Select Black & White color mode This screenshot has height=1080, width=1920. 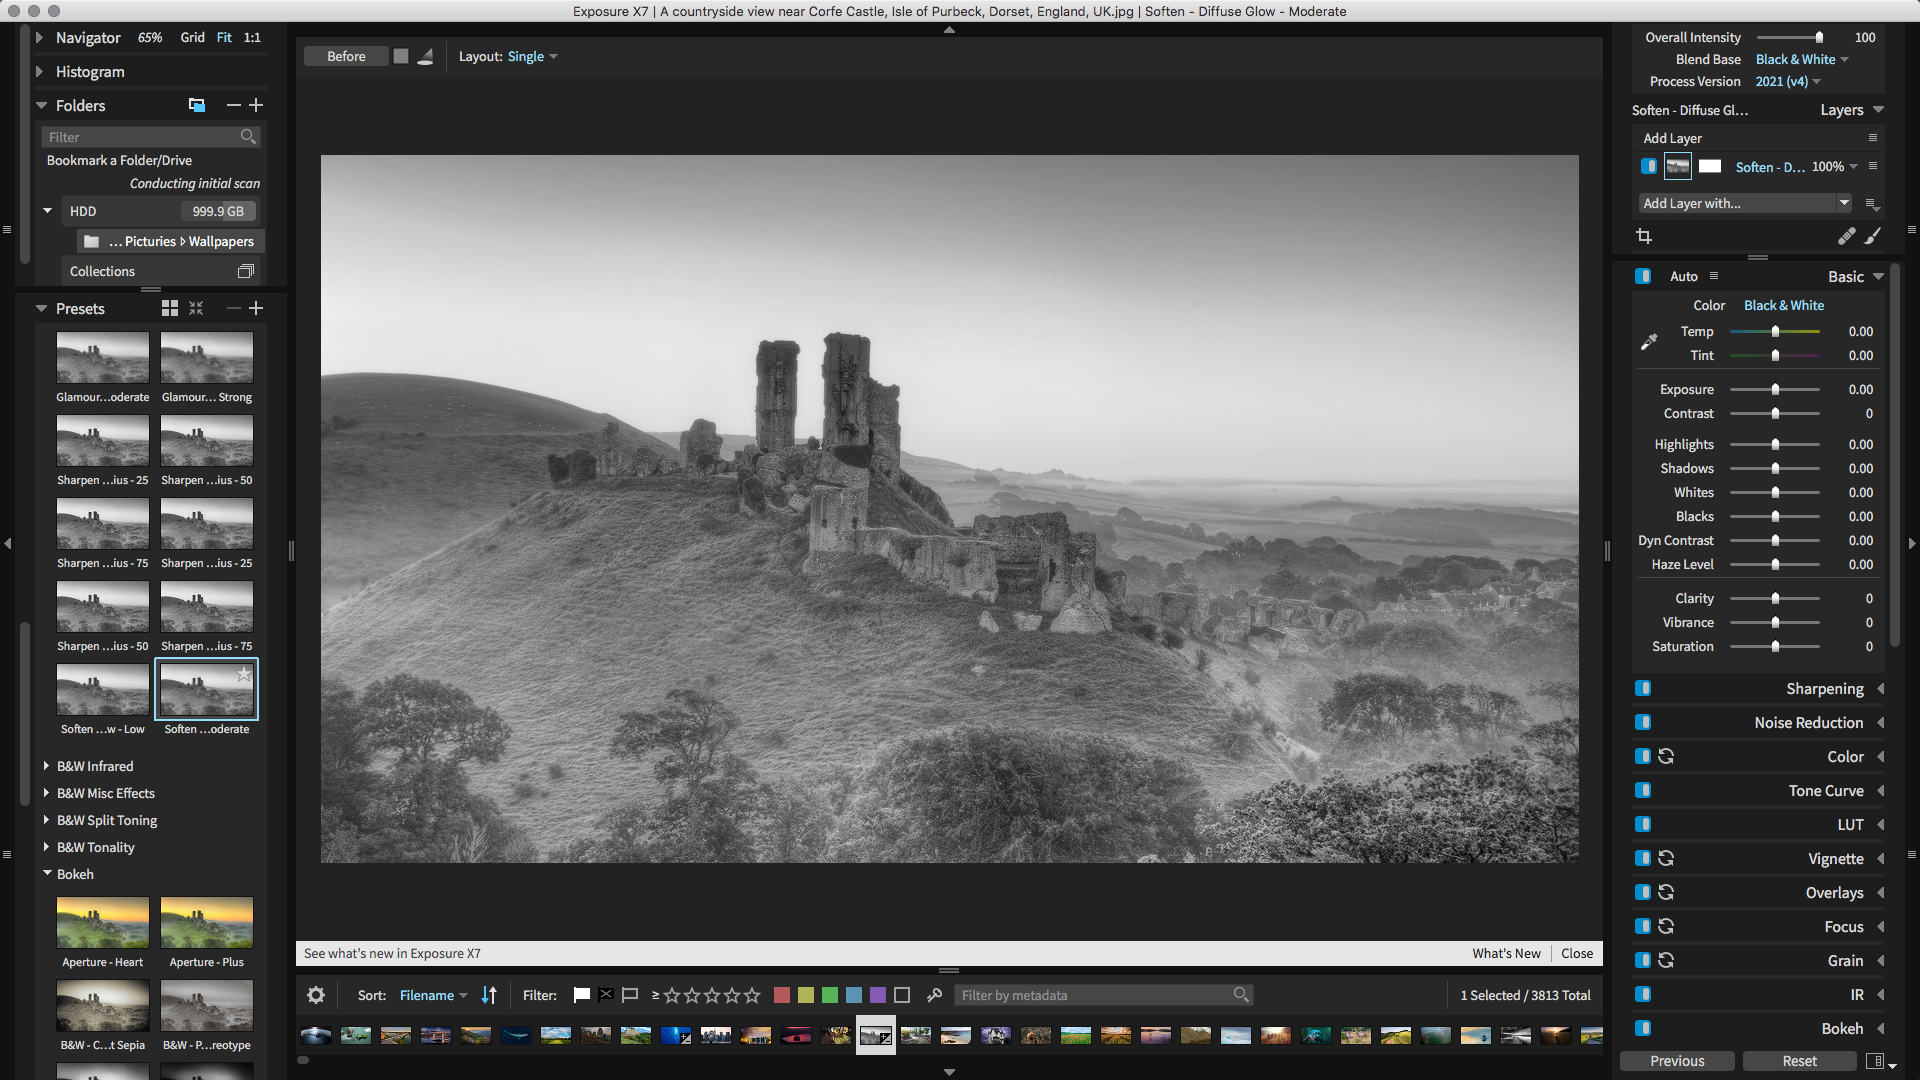tap(1784, 305)
